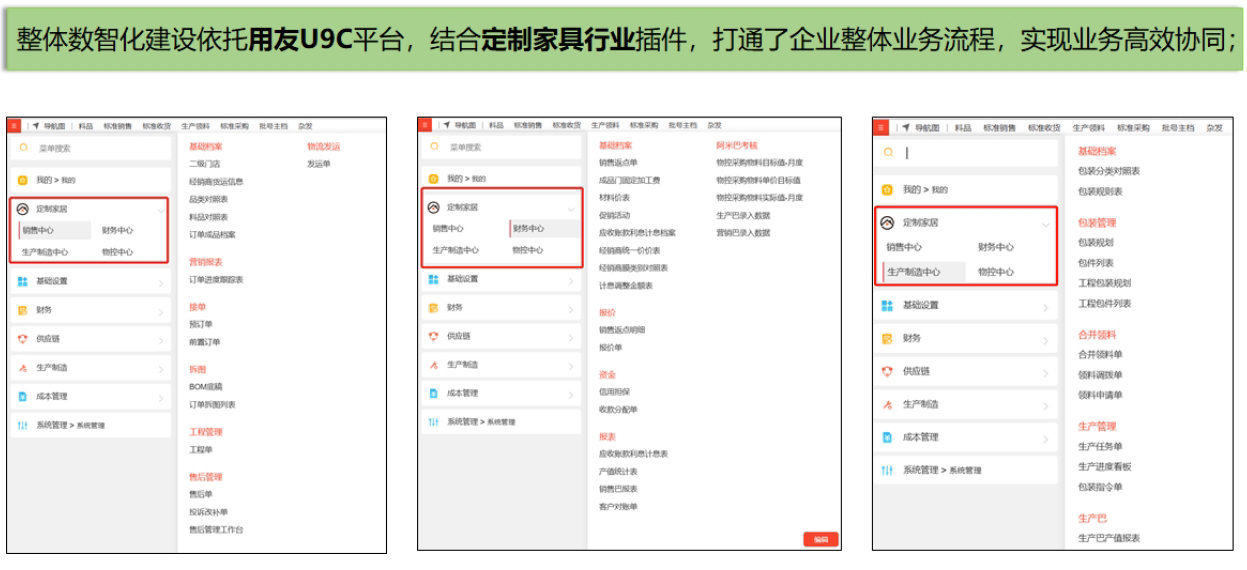This screenshot has width=1247, height=570.
Task: Click 生产制造 icon in the left screenshot
Action: 23,368
